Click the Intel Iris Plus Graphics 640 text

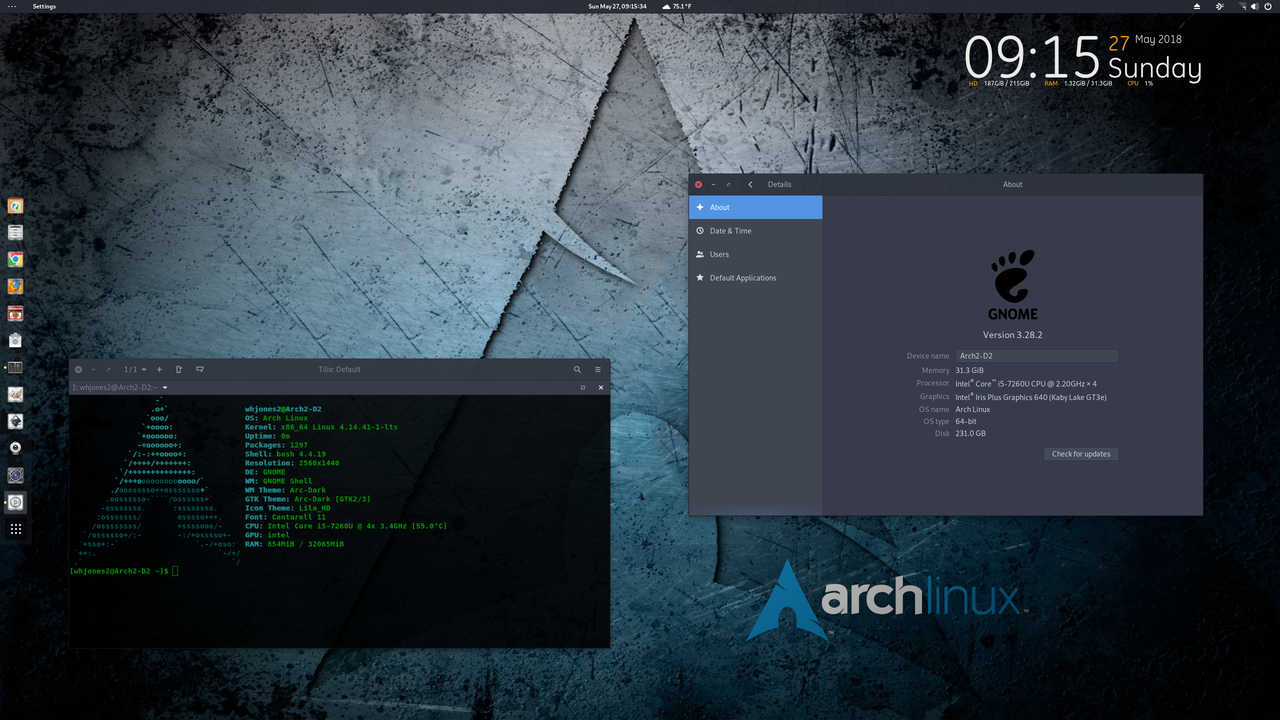(x=1031, y=397)
